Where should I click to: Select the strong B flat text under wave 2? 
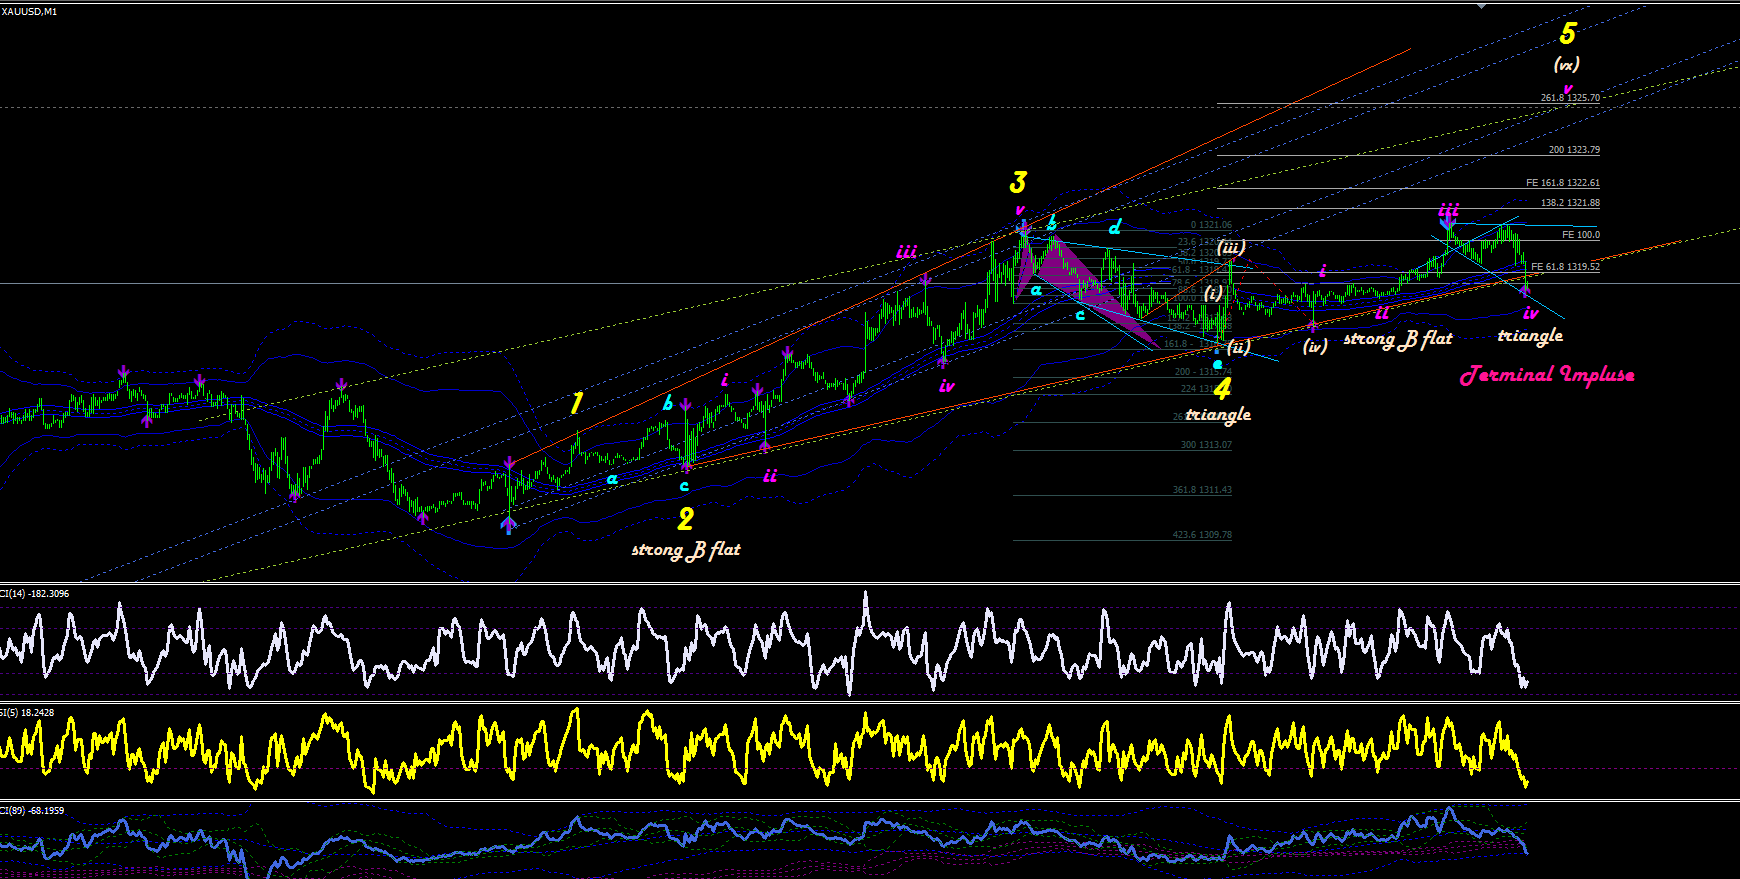tap(686, 549)
